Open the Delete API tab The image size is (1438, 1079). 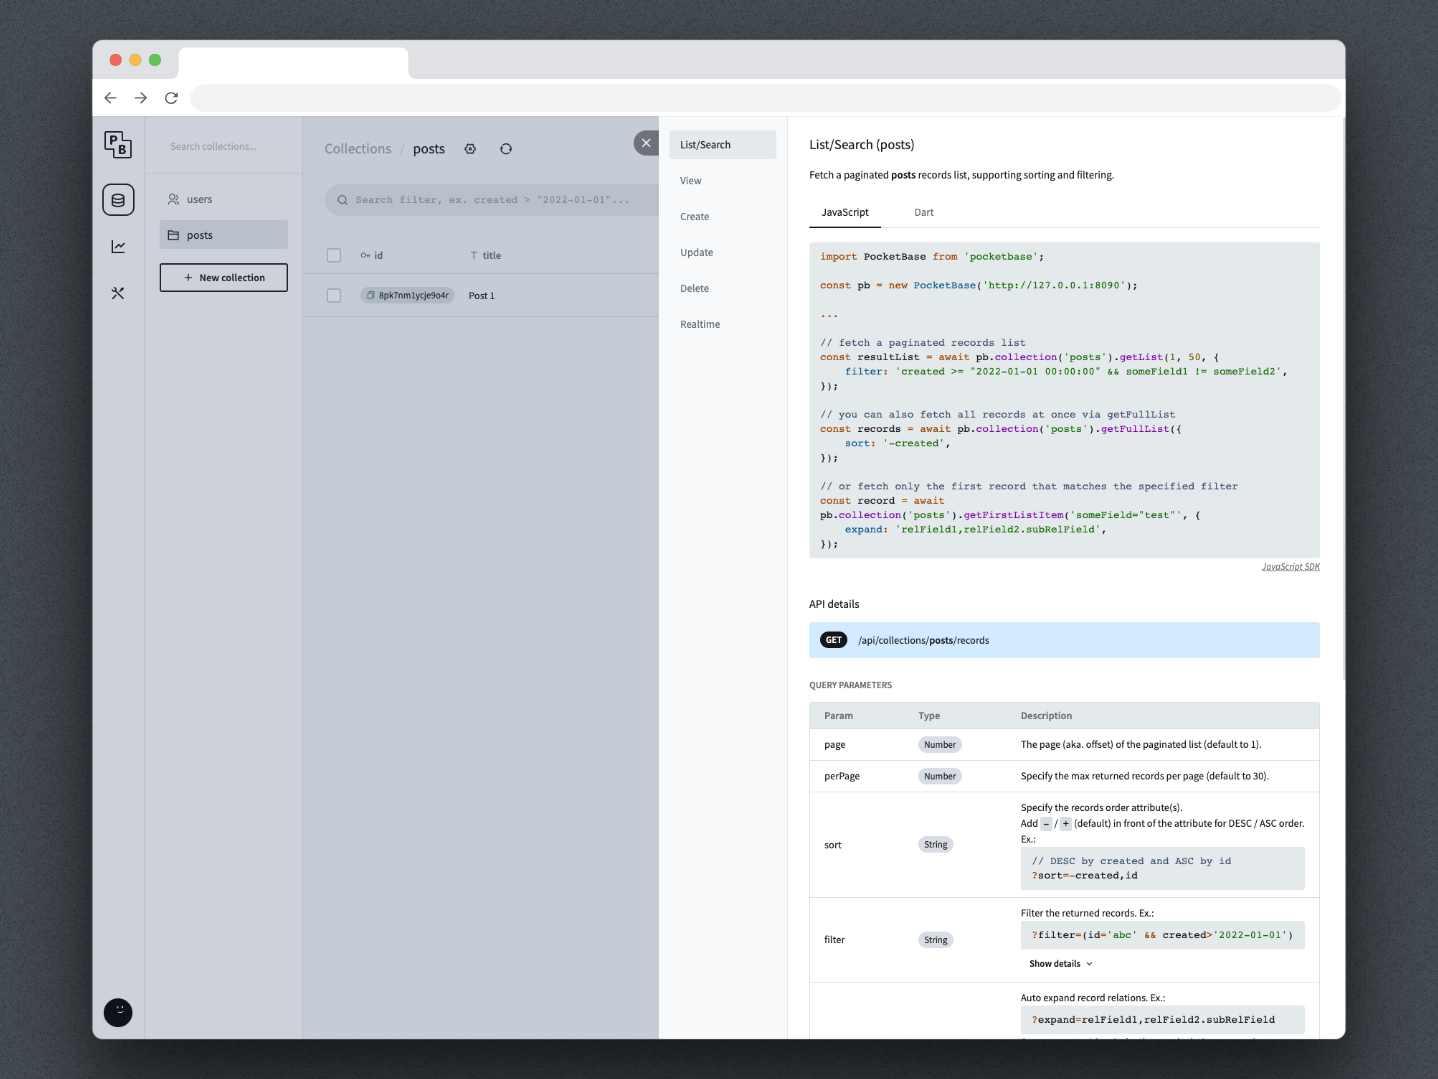(x=722, y=288)
